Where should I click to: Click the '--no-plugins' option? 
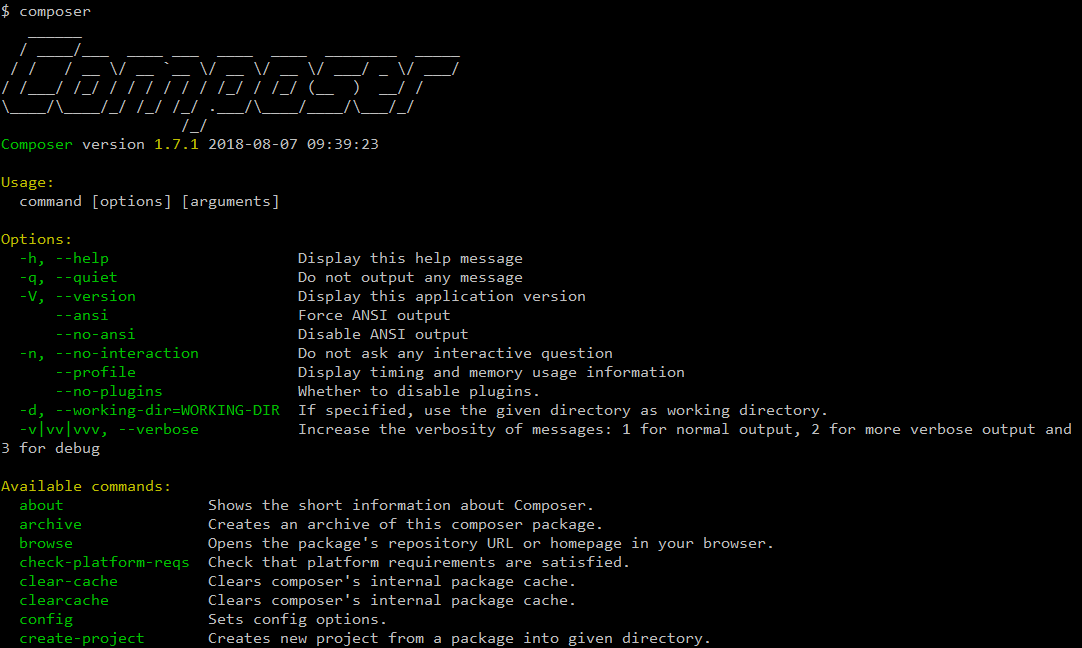pos(109,391)
